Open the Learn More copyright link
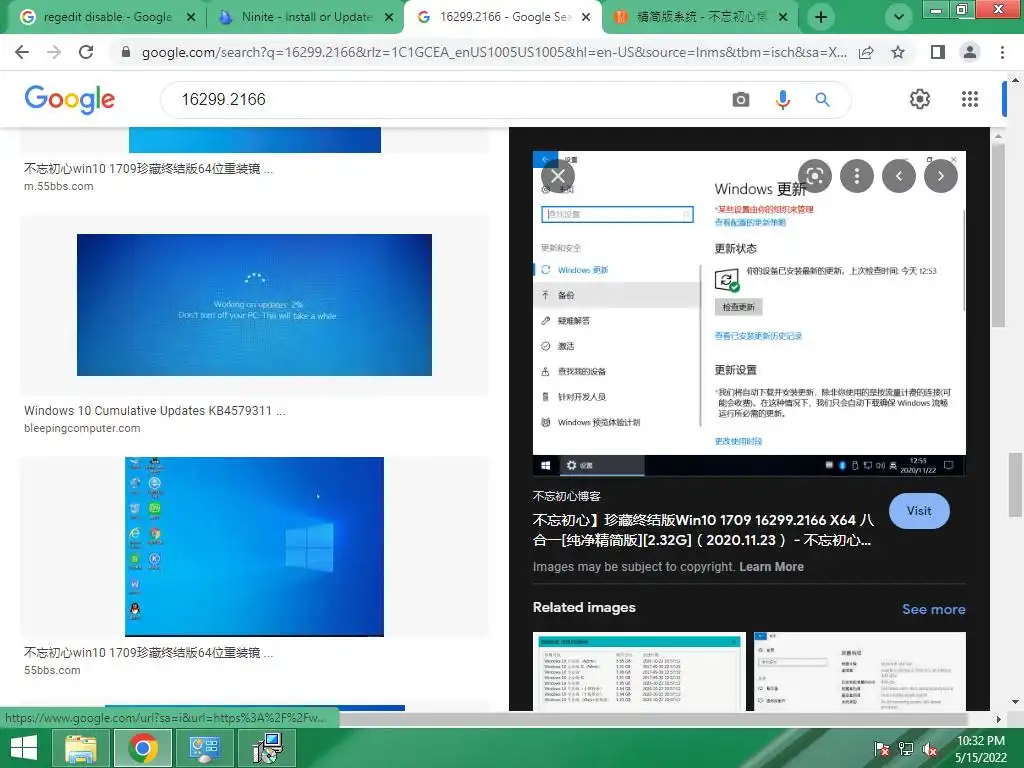 click(771, 567)
